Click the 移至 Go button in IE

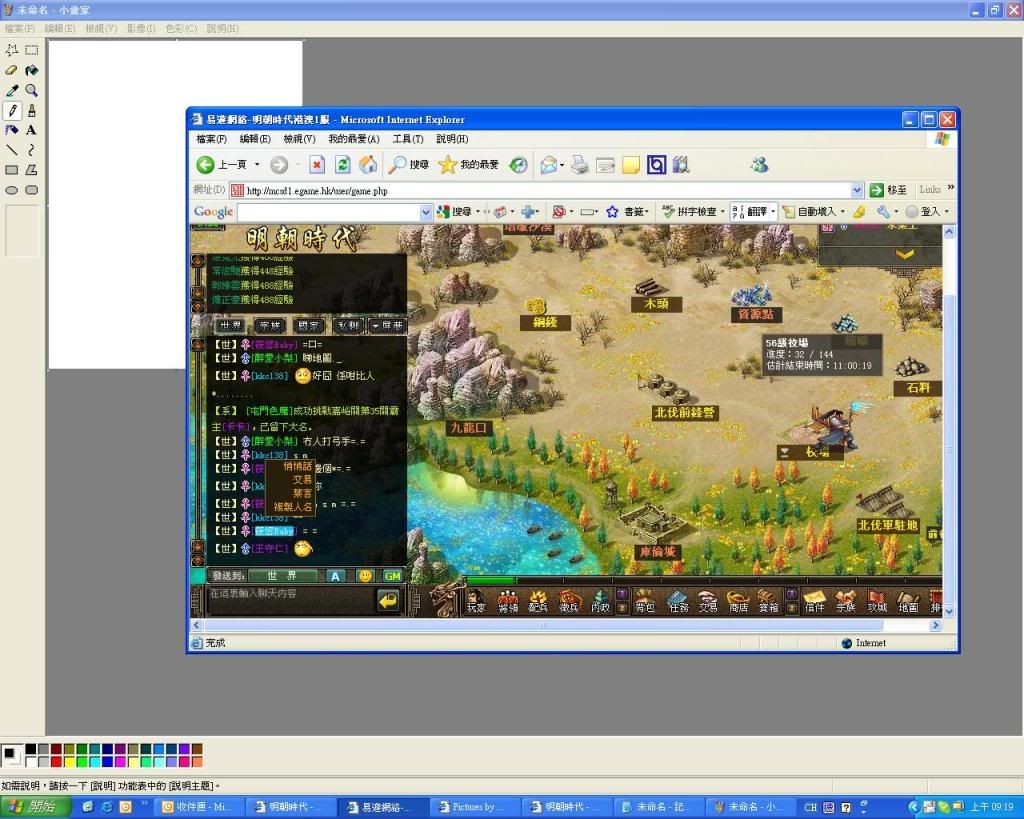pyautogui.click(x=889, y=190)
